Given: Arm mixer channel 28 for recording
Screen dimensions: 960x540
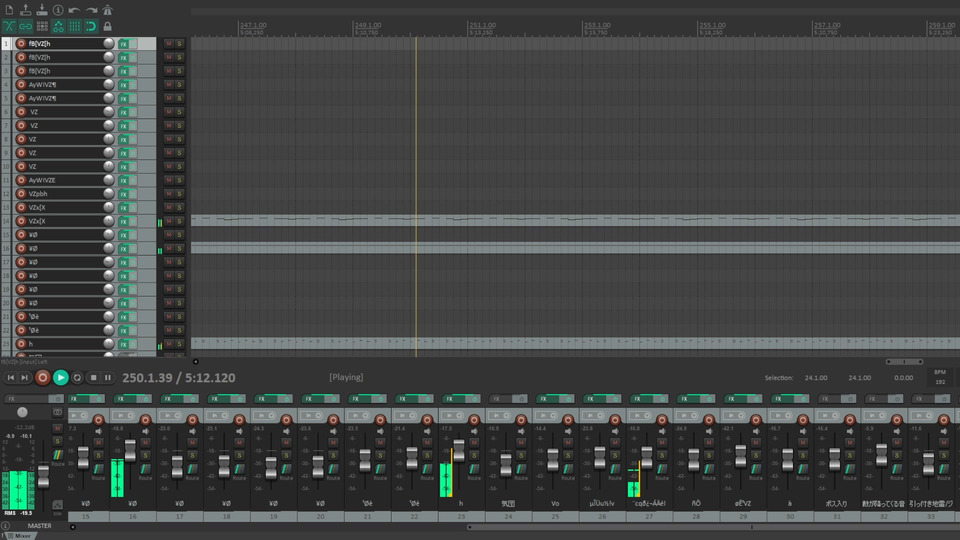Looking at the screenshot, I should coord(709,419).
